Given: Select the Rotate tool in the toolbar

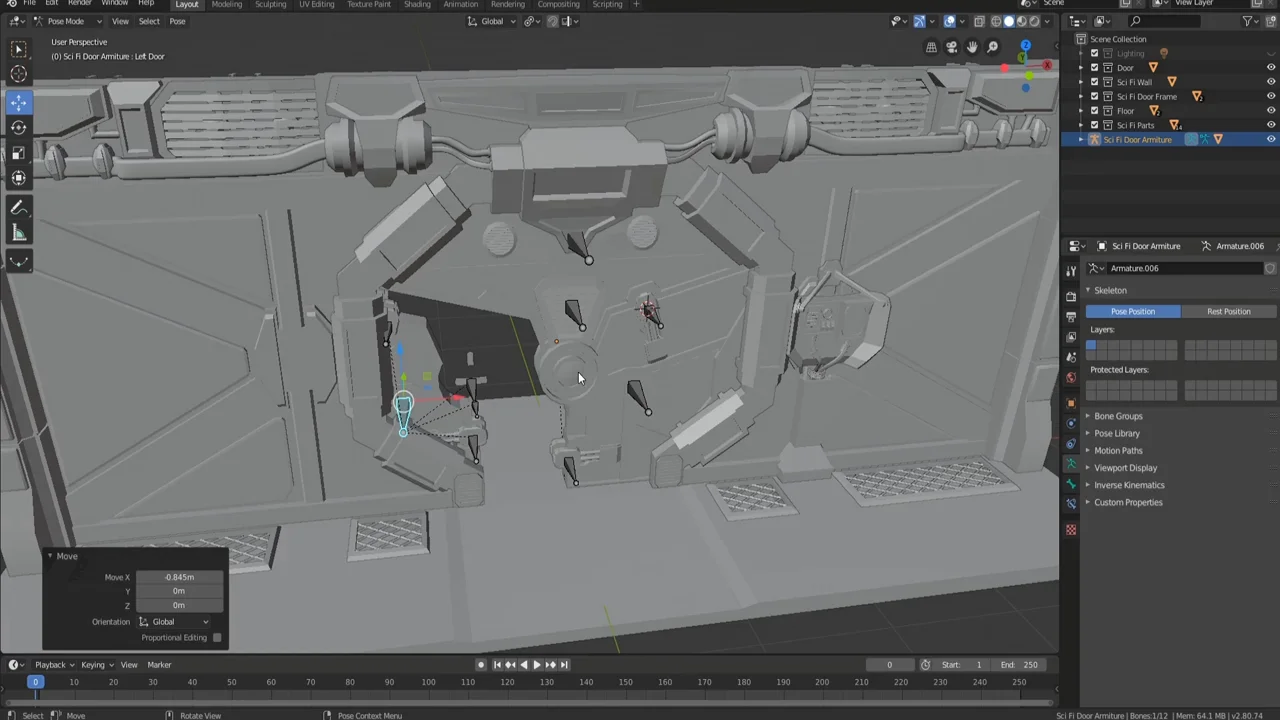Looking at the screenshot, I should pos(18,127).
